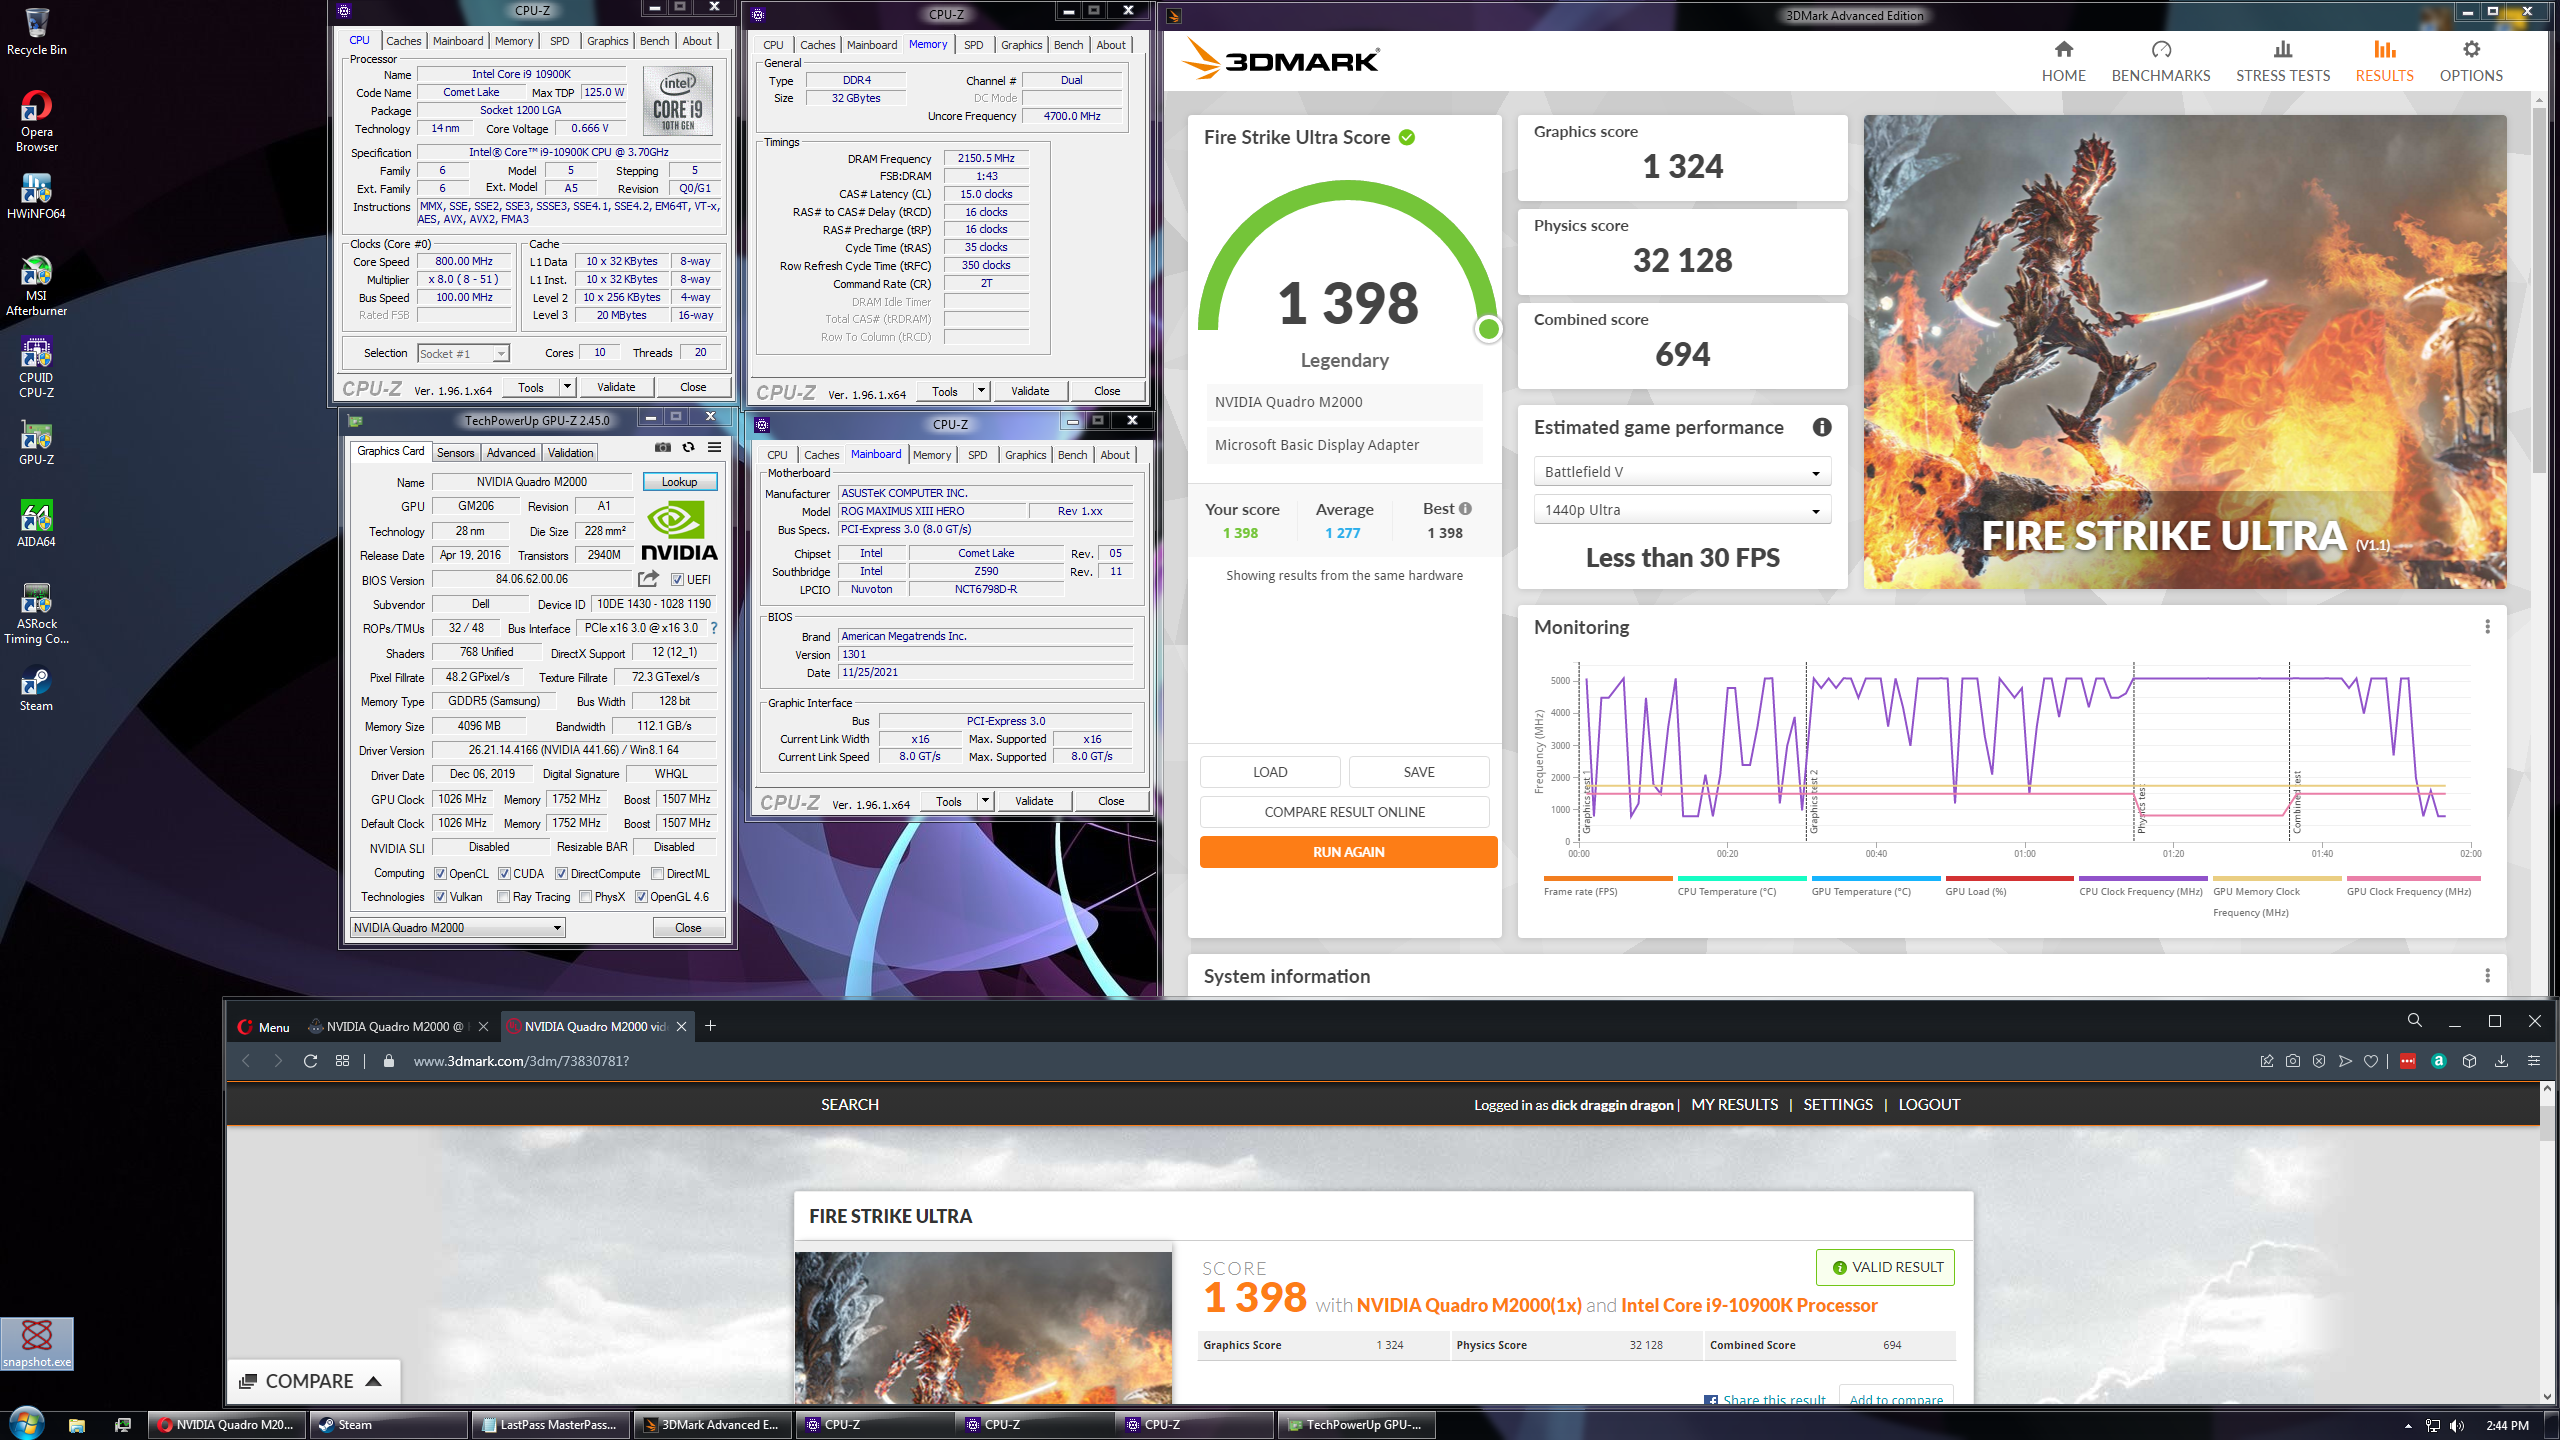
Task: Click GPU-Z refresh icon
Action: tap(688, 447)
